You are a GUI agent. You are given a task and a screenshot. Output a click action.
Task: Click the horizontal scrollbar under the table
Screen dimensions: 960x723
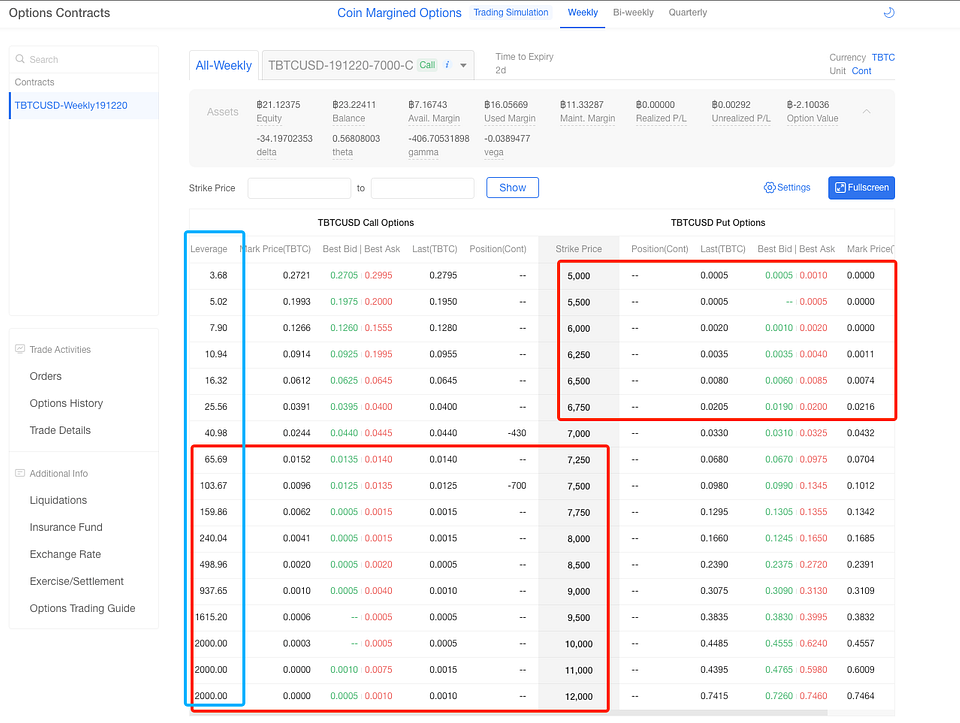(x=508, y=713)
